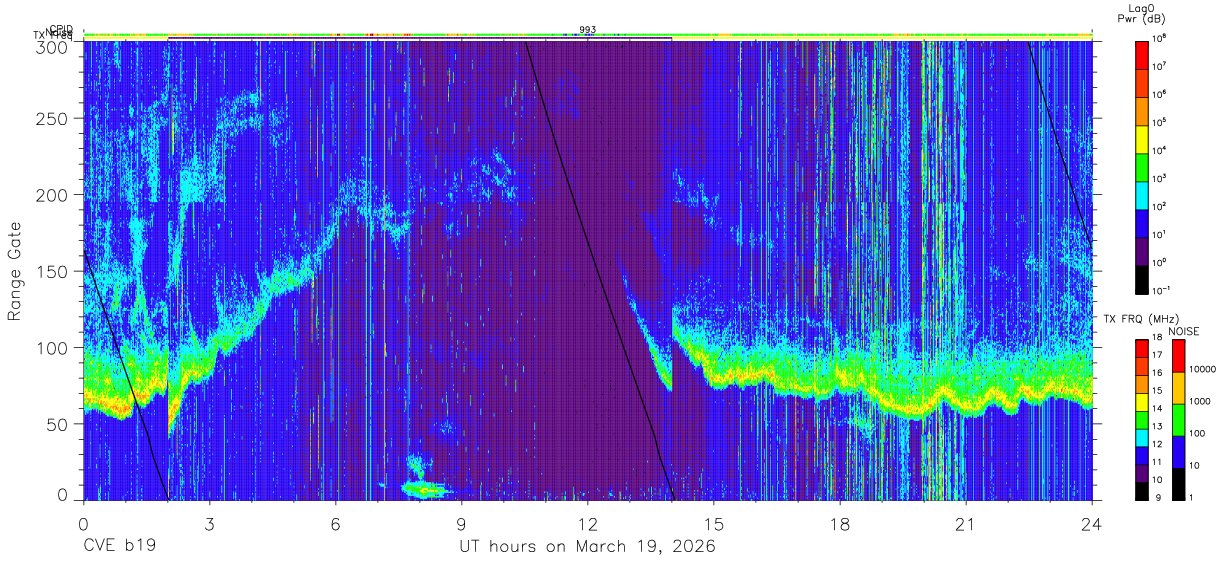
Task: Click the cyan segment of the Lag0 Pwr colorbar
Action: tap(1142, 194)
